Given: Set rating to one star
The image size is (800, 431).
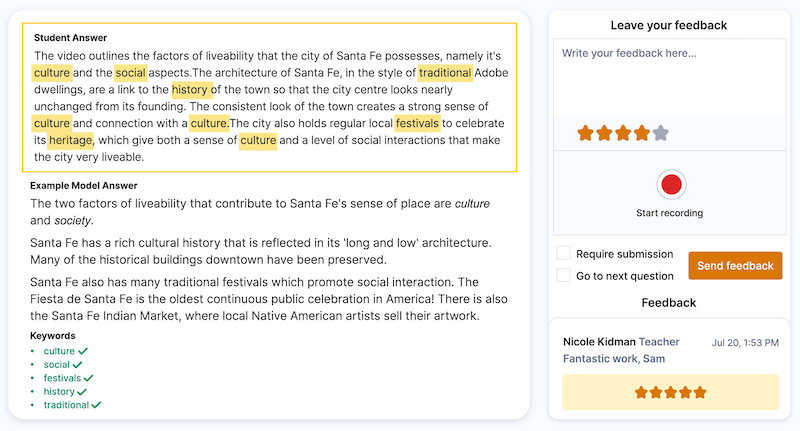Looking at the screenshot, I should pos(585,134).
